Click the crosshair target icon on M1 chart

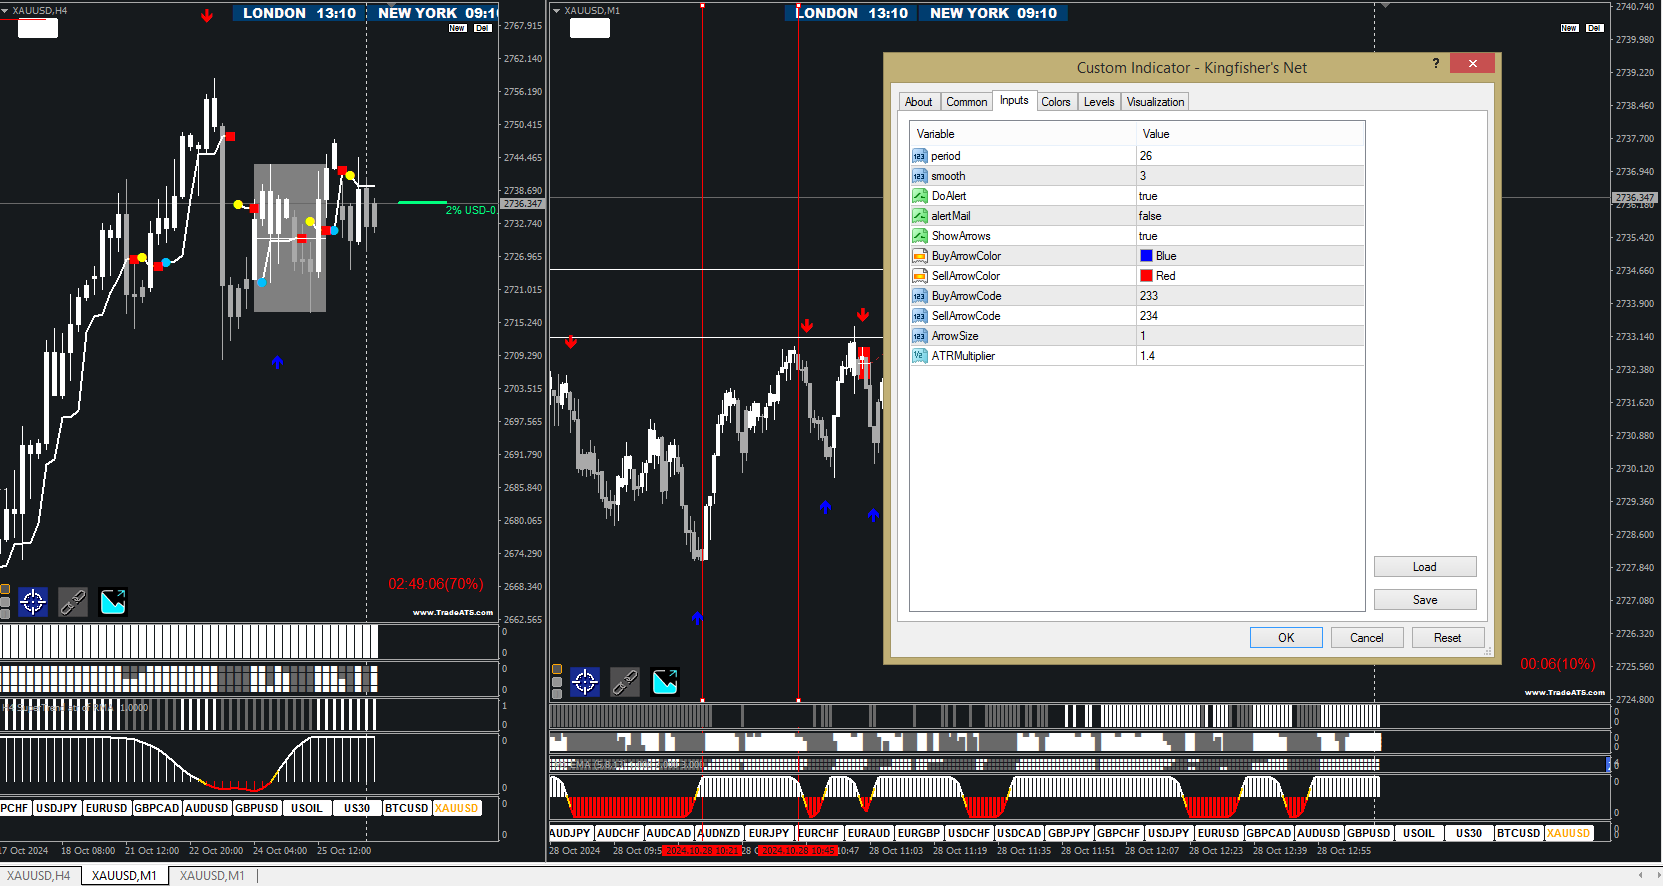[585, 682]
